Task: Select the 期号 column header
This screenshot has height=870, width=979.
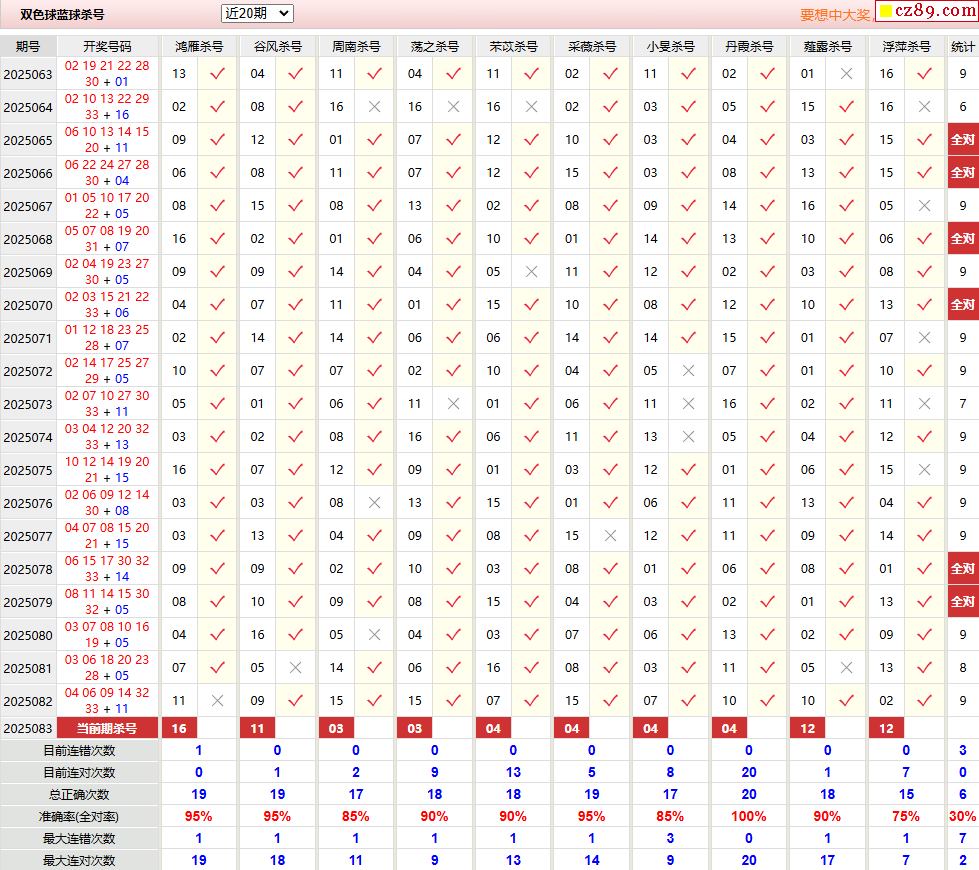Action: (x=28, y=47)
